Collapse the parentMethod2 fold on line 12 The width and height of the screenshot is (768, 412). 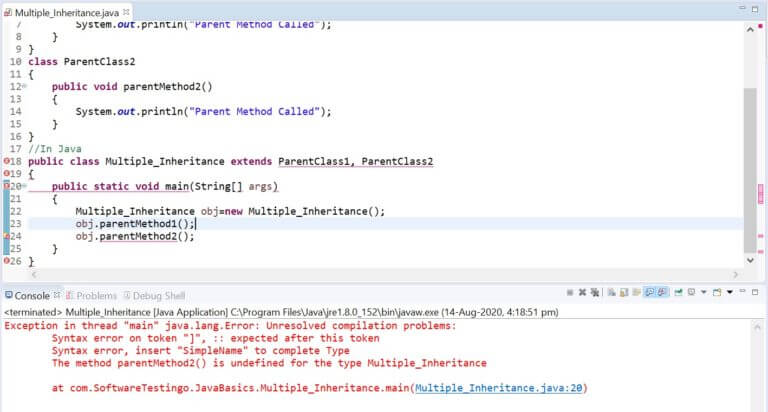tap(24, 88)
